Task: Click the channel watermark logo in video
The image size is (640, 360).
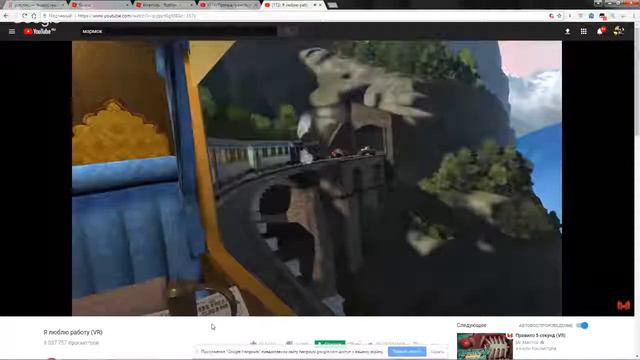Action: tap(623, 305)
